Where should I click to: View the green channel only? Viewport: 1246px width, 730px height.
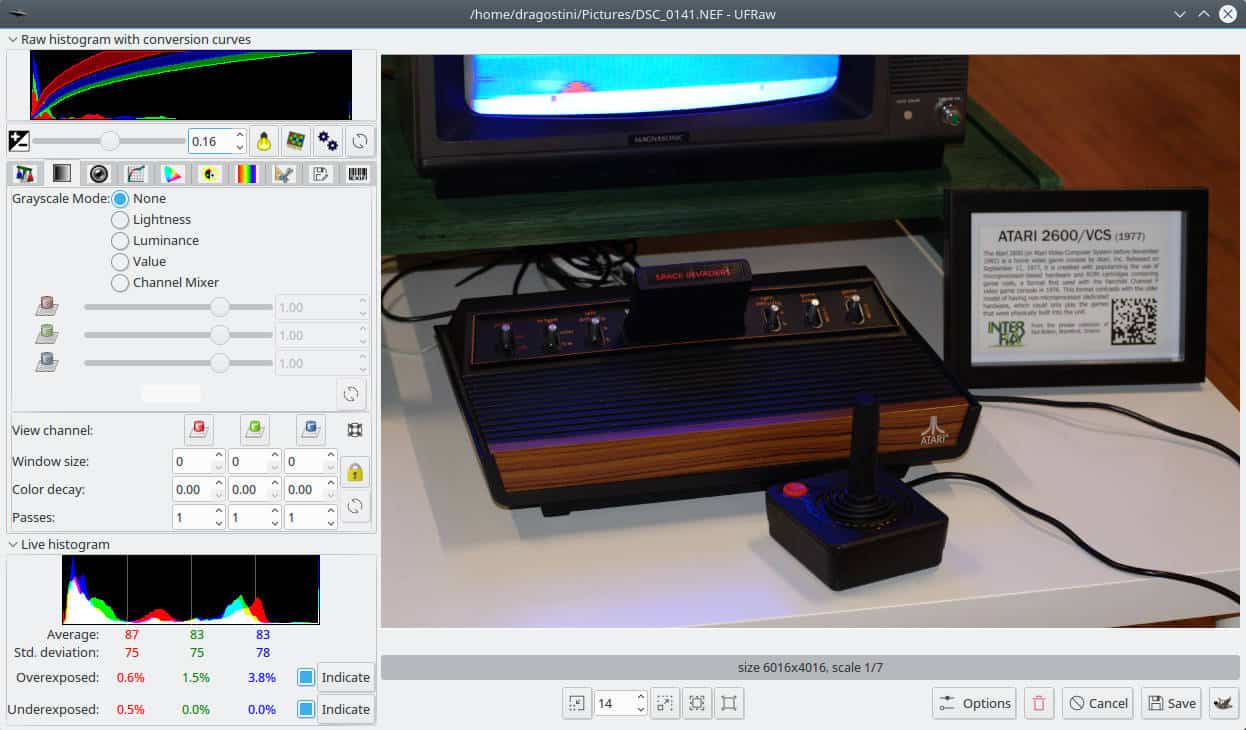tap(255, 430)
